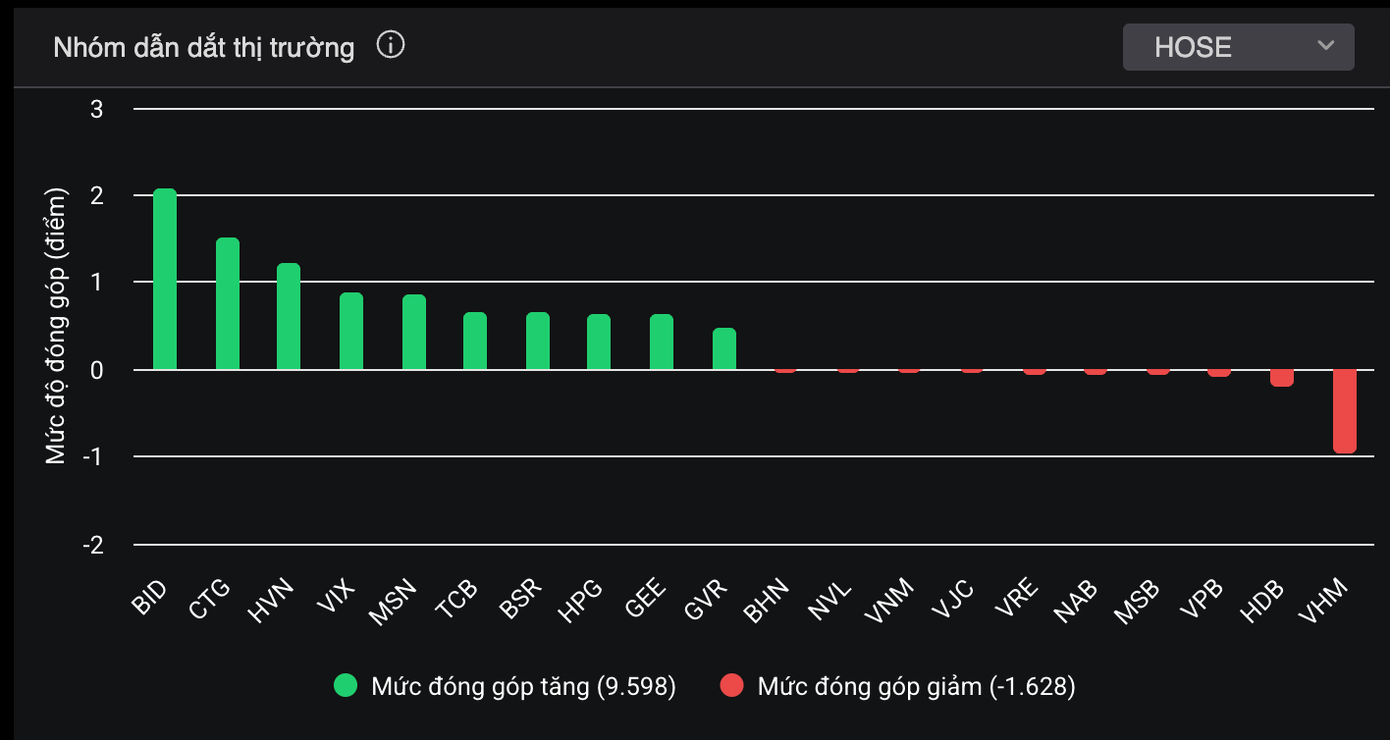Click the TCB bar in the chart
The width and height of the screenshot is (1390, 740).
(x=475, y=341)
